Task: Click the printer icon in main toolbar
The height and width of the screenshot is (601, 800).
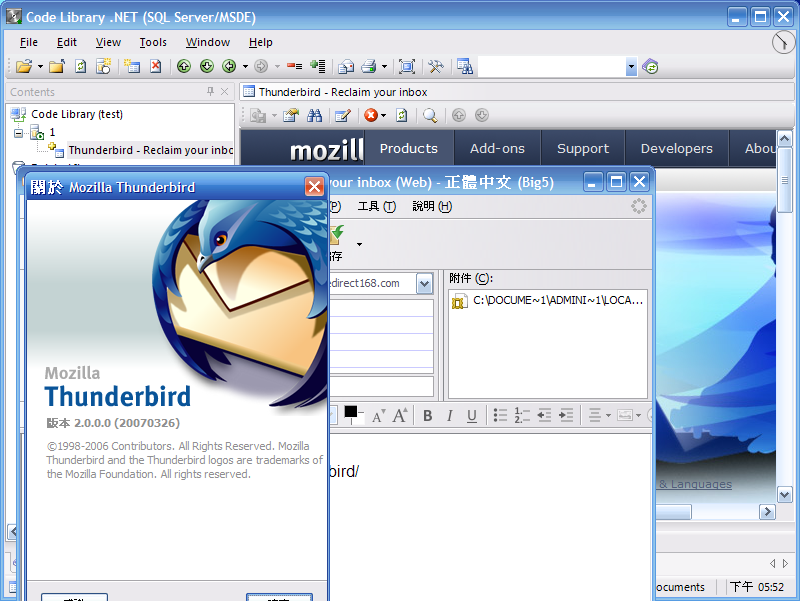Action: tap(368, 66)
